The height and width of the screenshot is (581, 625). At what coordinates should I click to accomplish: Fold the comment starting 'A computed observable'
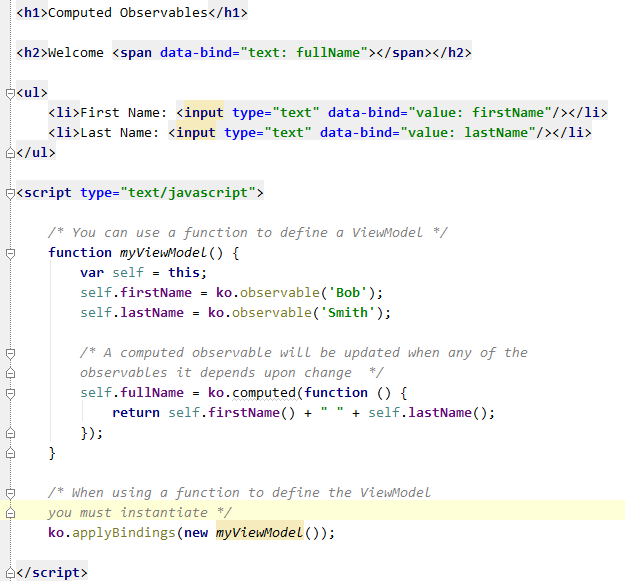click(10, 353)
